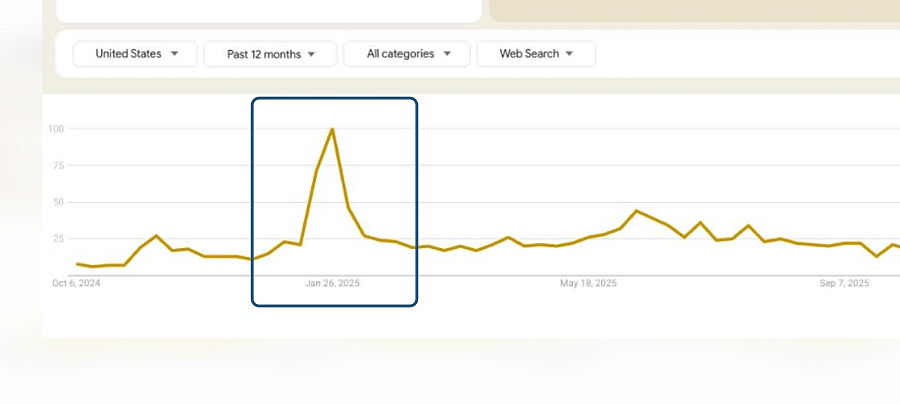
Task: Click the 100 value on the y-axis
Action: (55, 129)
